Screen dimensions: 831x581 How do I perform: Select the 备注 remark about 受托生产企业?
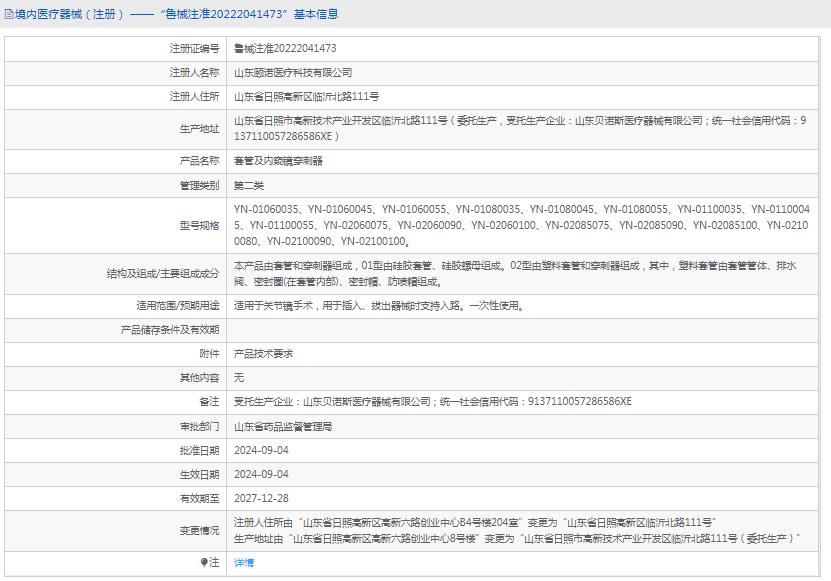coord(433,402)
